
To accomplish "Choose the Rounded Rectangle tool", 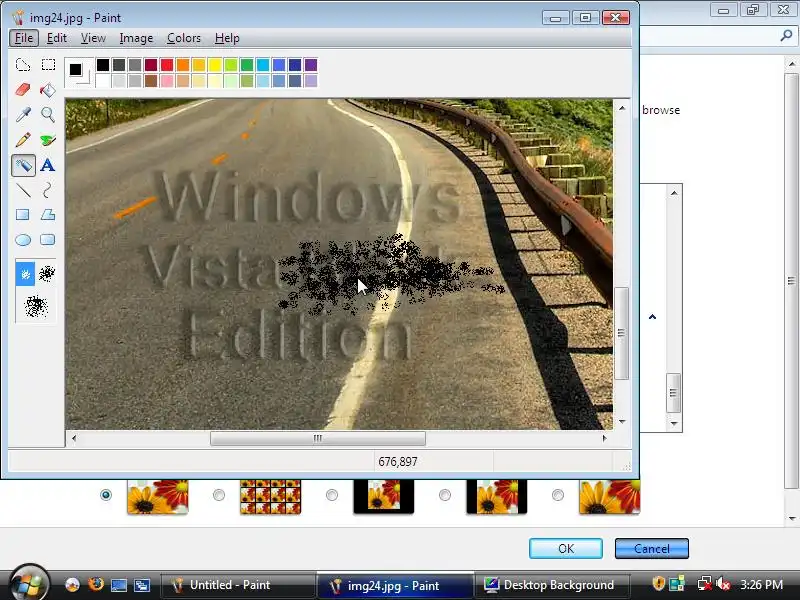I will point(48,240).
